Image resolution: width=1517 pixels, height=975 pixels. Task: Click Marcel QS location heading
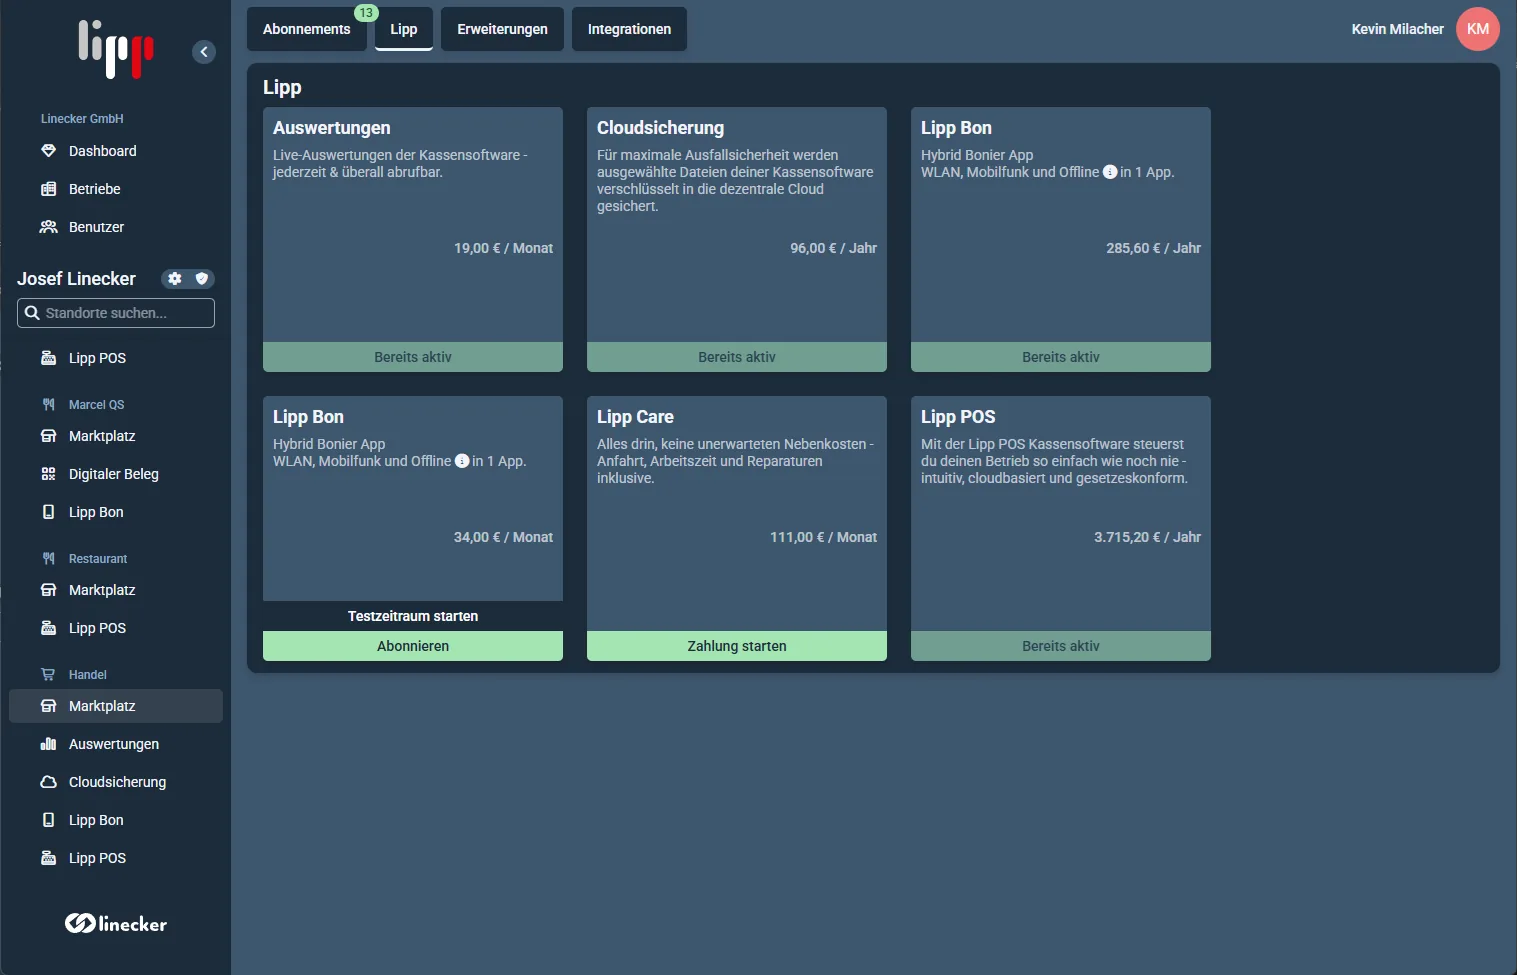click(96, 405)
